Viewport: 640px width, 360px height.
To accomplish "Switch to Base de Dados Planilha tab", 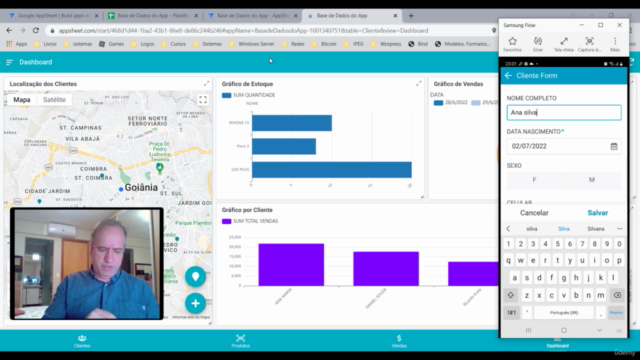I will tap(153, 16).
